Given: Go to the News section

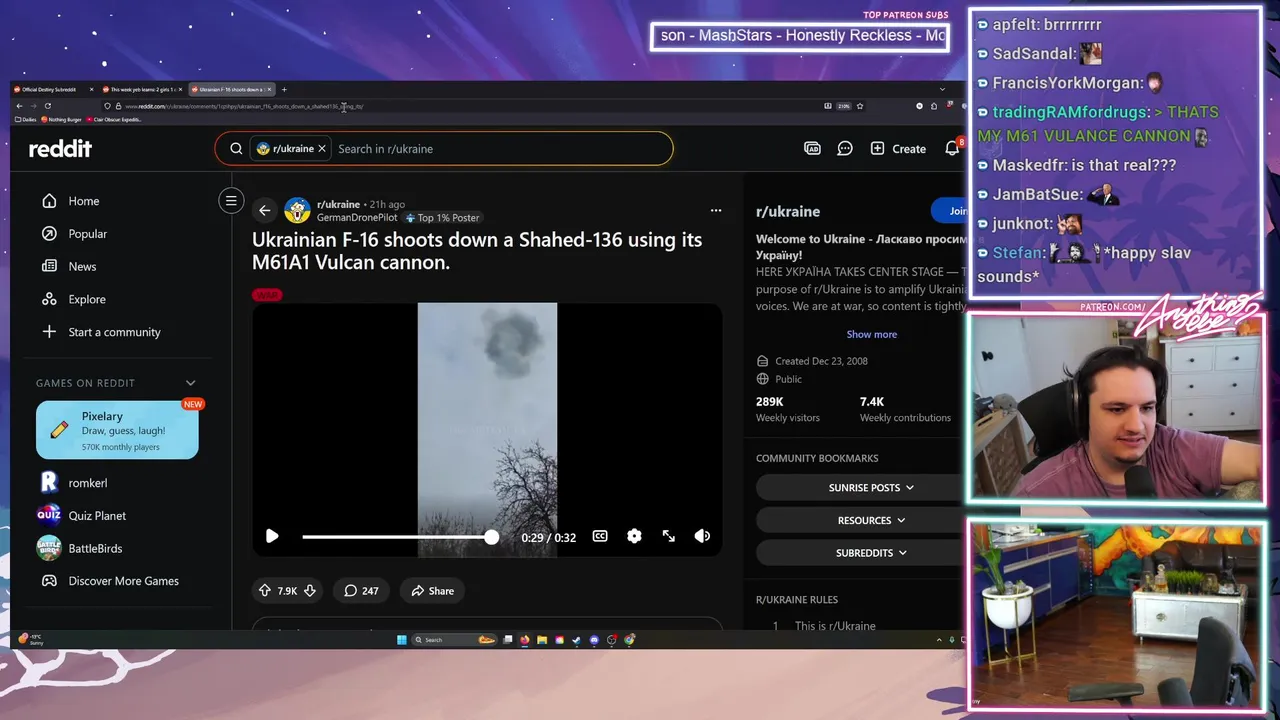Looking at the screenshot, I should 69,266.
